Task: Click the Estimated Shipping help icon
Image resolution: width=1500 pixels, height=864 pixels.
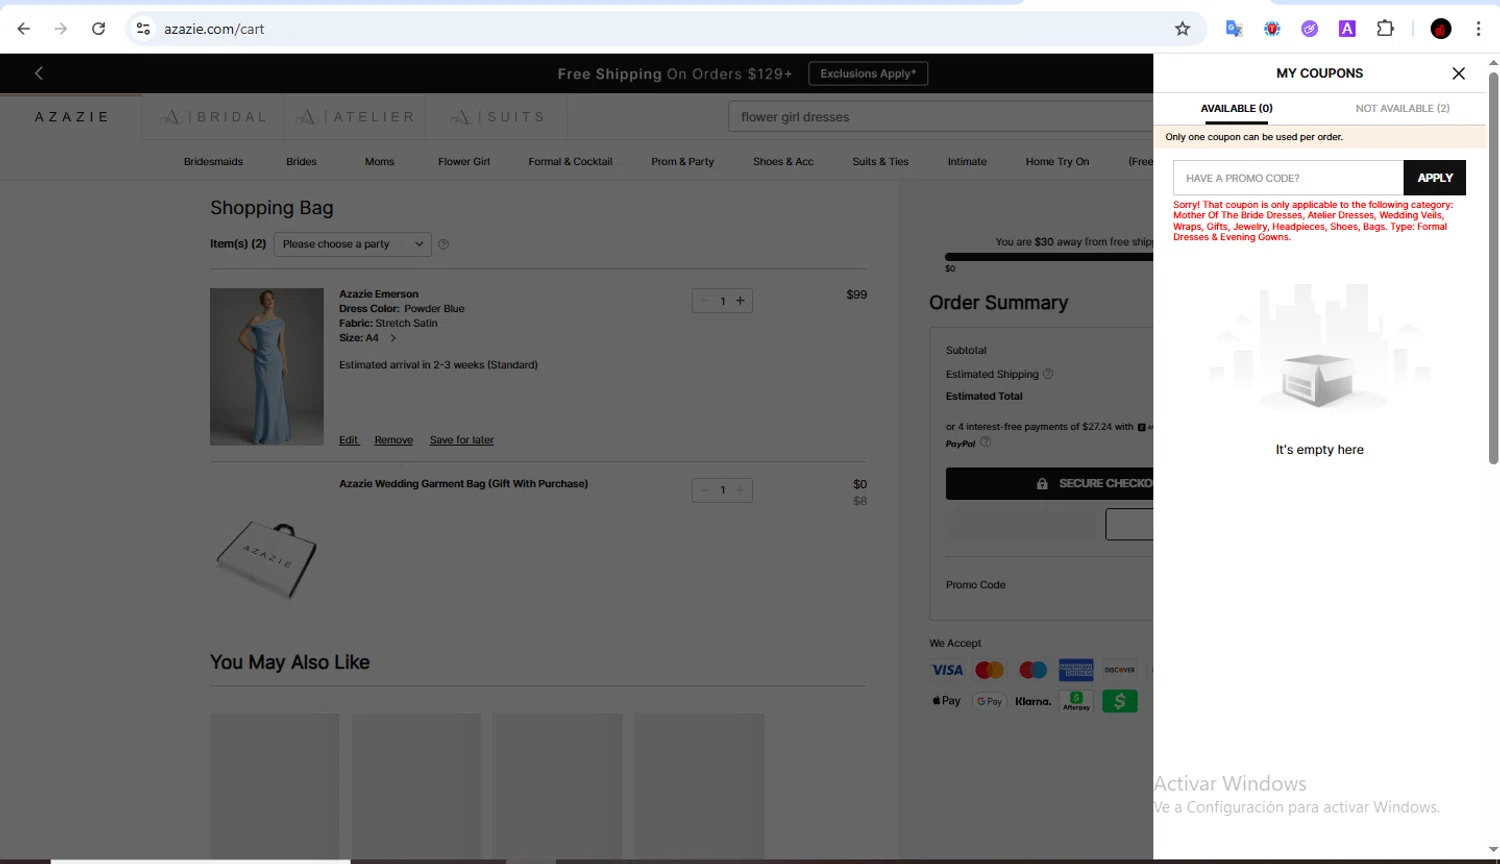Action: click(x=1048, y=374)
